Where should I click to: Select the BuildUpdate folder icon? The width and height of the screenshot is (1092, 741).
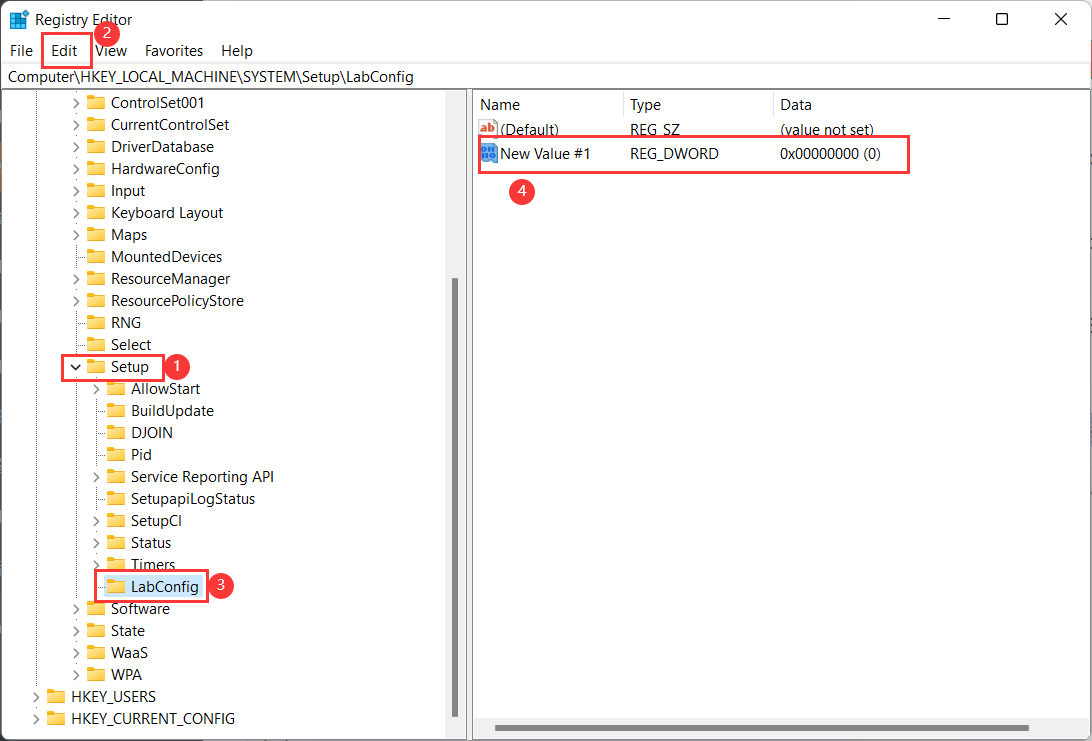click(116, 411)
